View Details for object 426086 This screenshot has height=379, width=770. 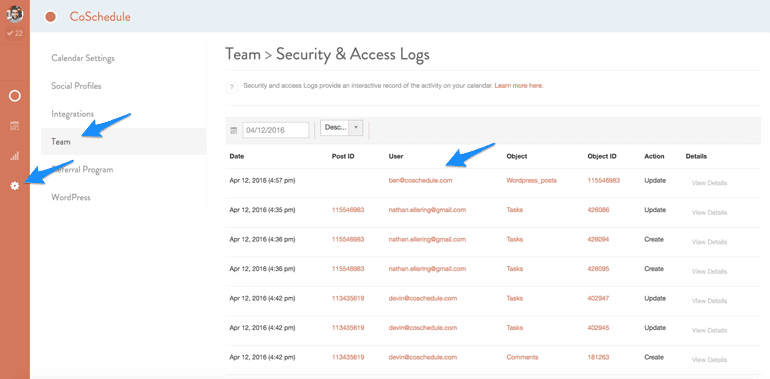pyautogui.click(x=709, y=213)
